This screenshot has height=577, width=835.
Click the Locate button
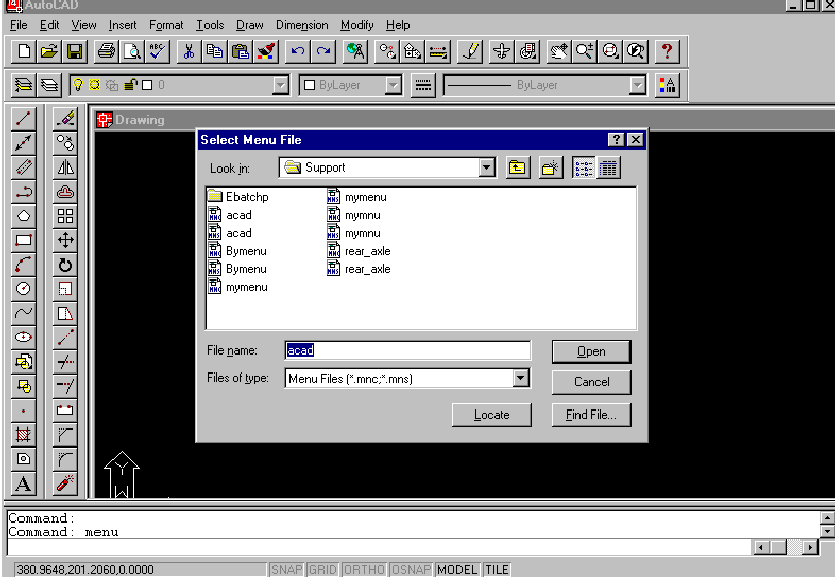pos(492,415)
